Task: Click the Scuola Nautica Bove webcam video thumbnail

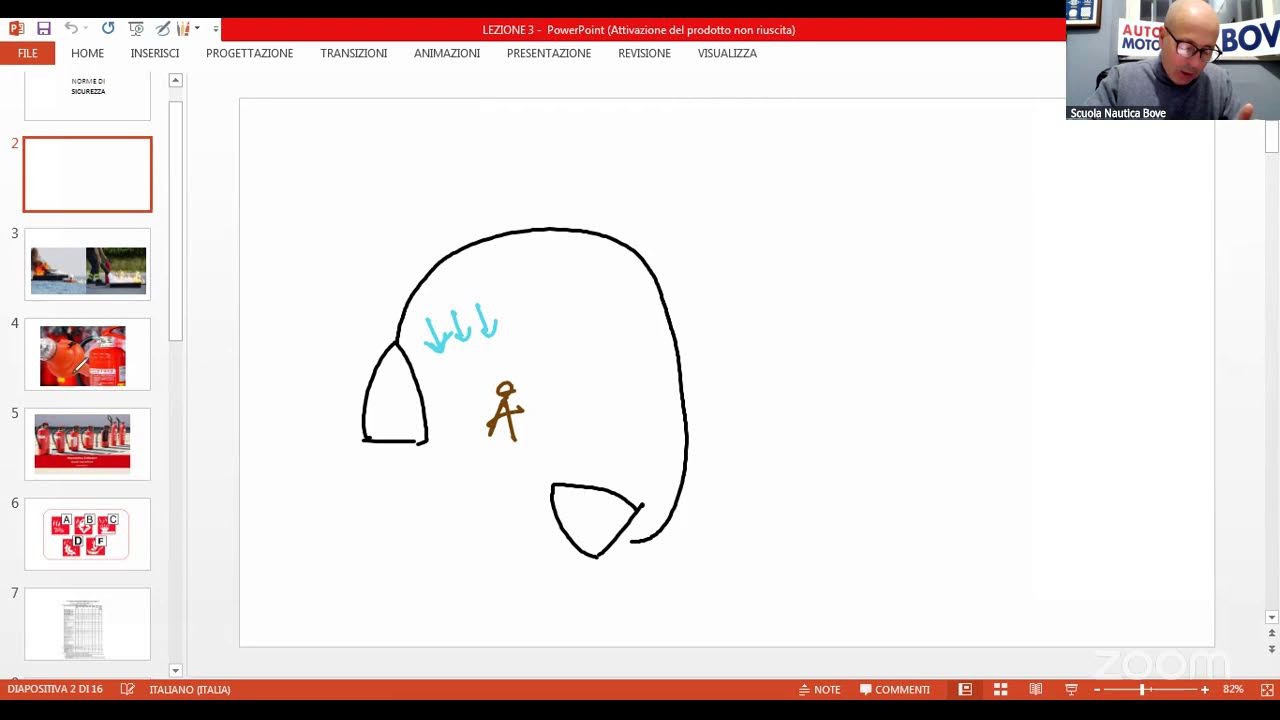Action: (x=1173, y=60)
